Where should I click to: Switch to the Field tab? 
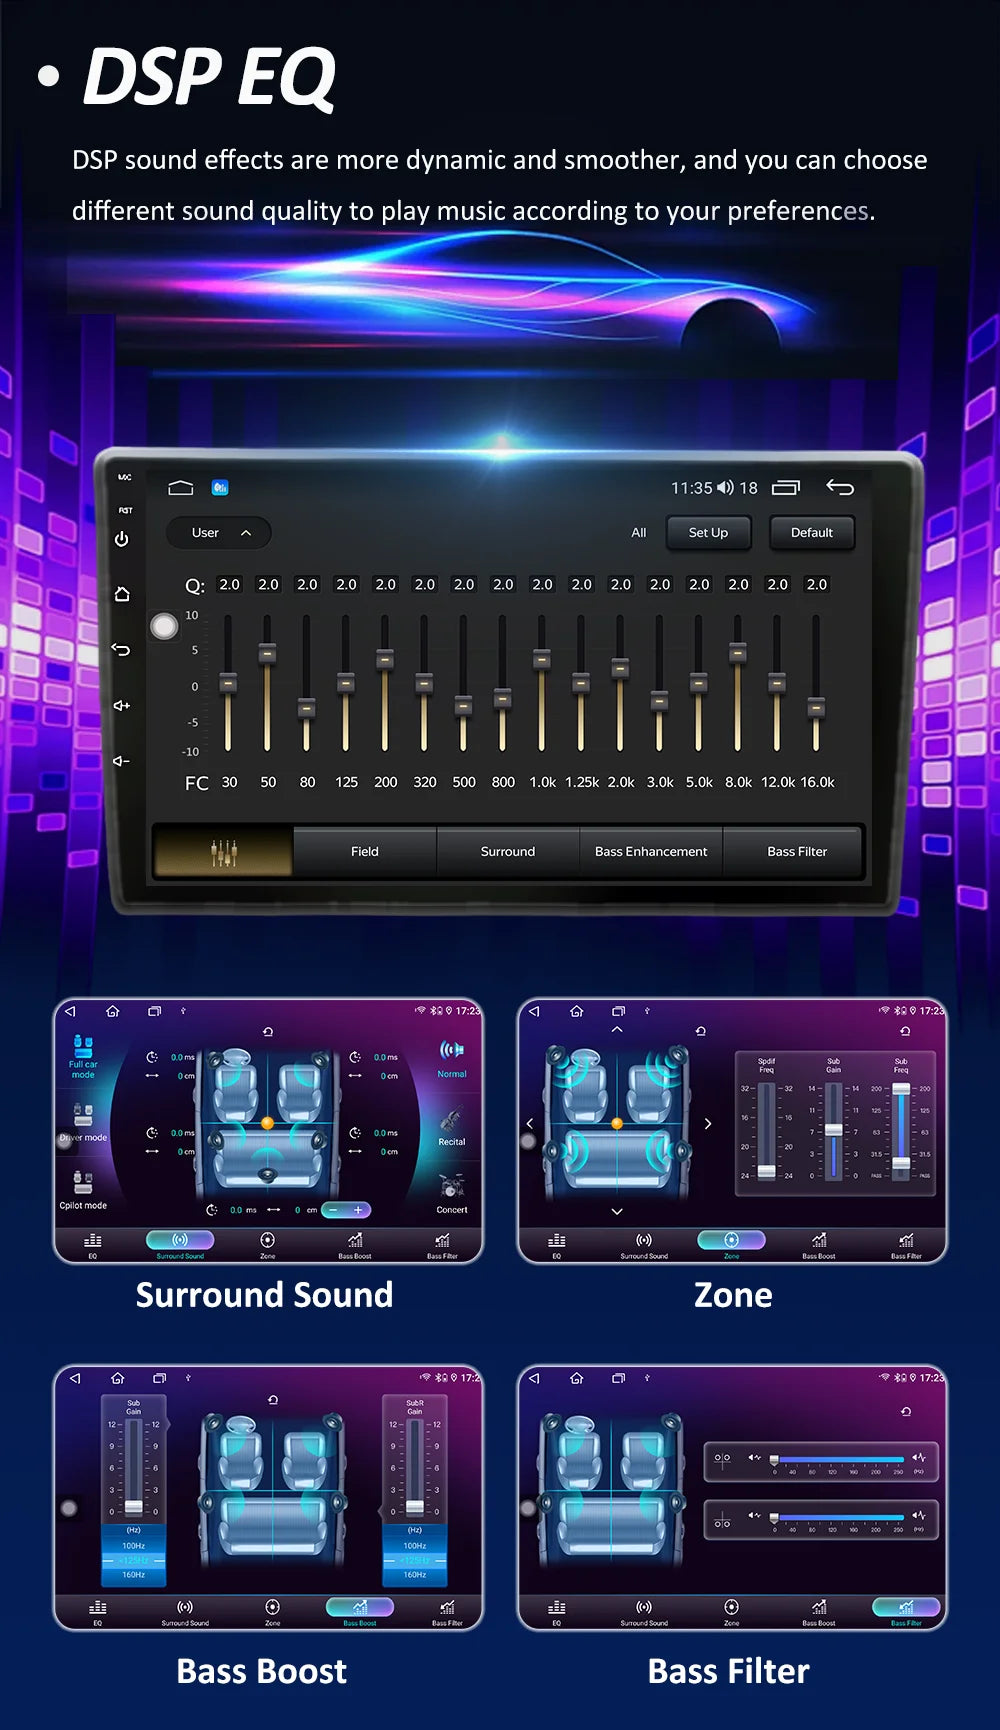[x=365, y=852]
